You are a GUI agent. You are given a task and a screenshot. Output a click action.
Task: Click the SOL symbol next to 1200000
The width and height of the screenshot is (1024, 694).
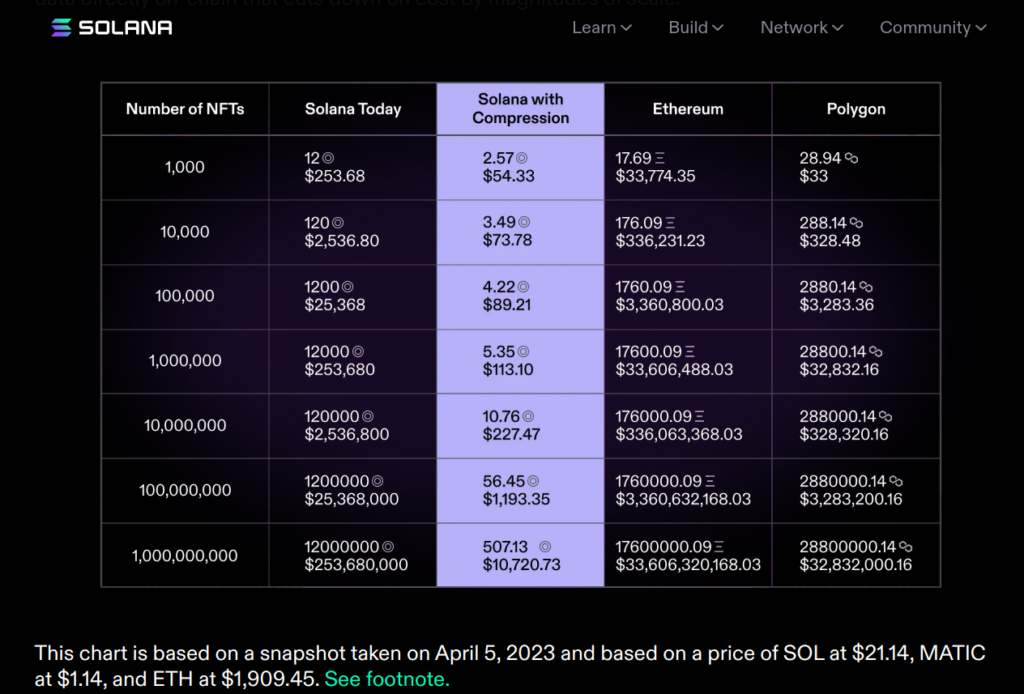coord(377,481)
